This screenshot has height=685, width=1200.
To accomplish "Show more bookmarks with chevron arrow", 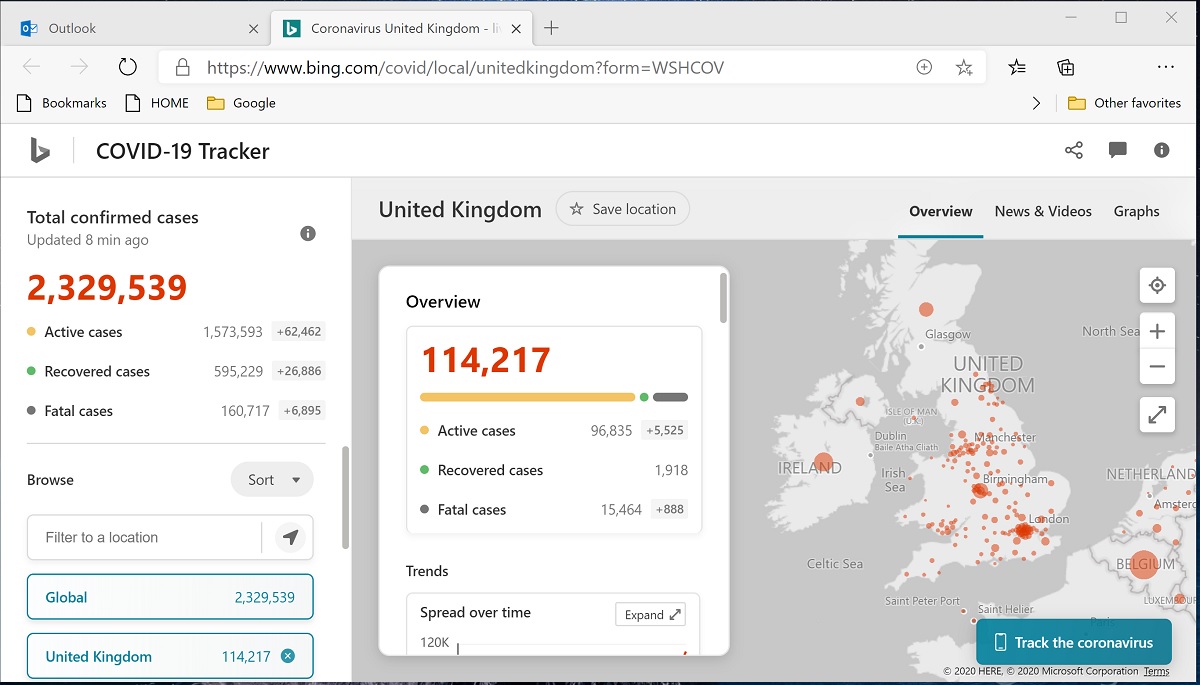I will click(1036, 103).
